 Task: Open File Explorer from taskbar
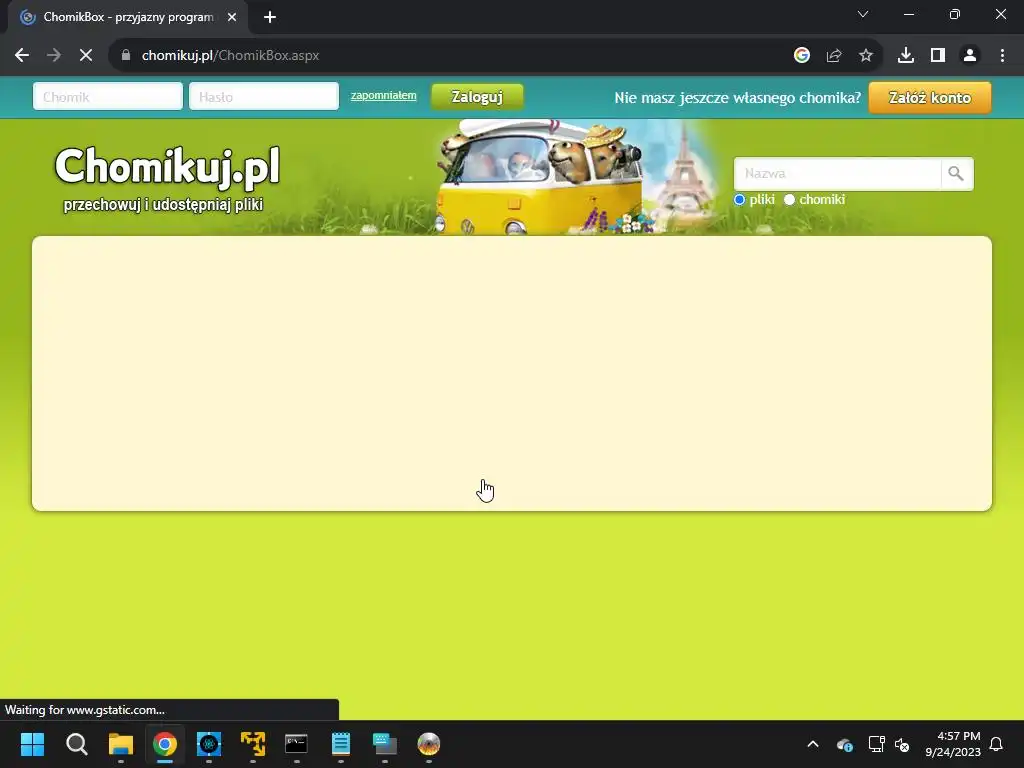pyautogui.click(x=121, y=744)
